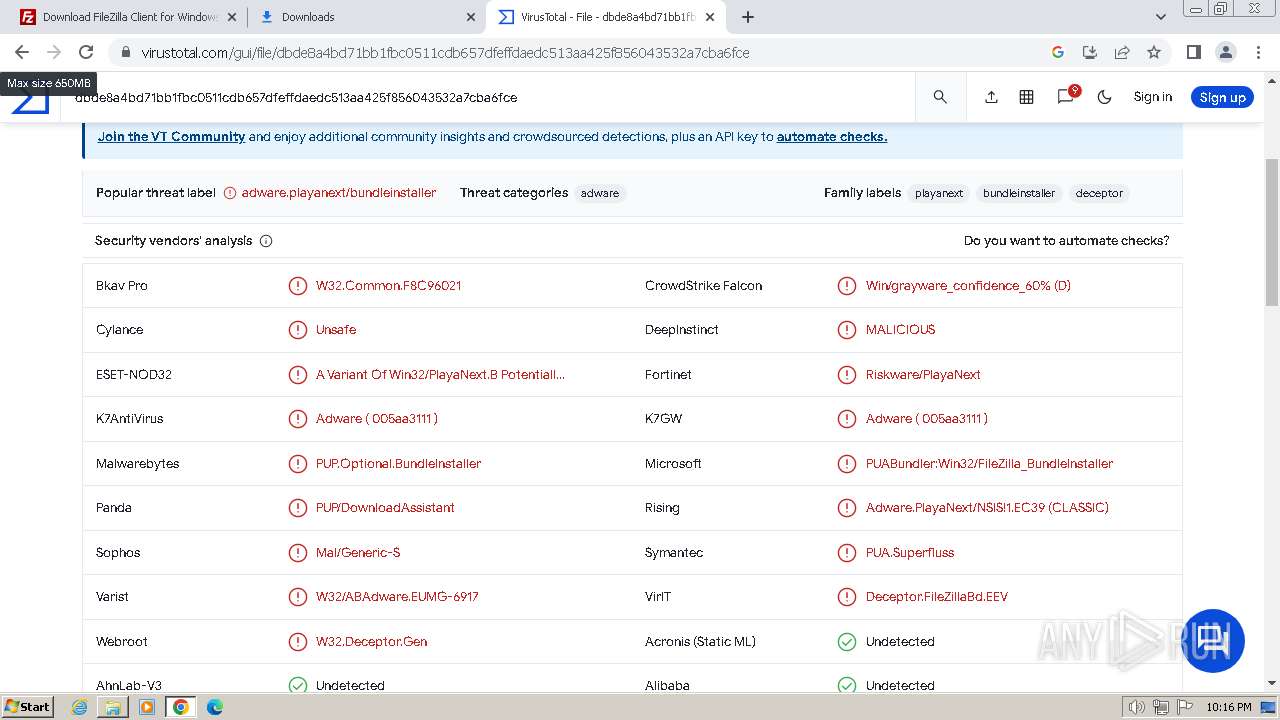Viewport: 1280px width, 720px height.
Task: Click CrowdStrike Falcon Win/grayware_confidence_60% result
Action: click(x=968, y=286)
